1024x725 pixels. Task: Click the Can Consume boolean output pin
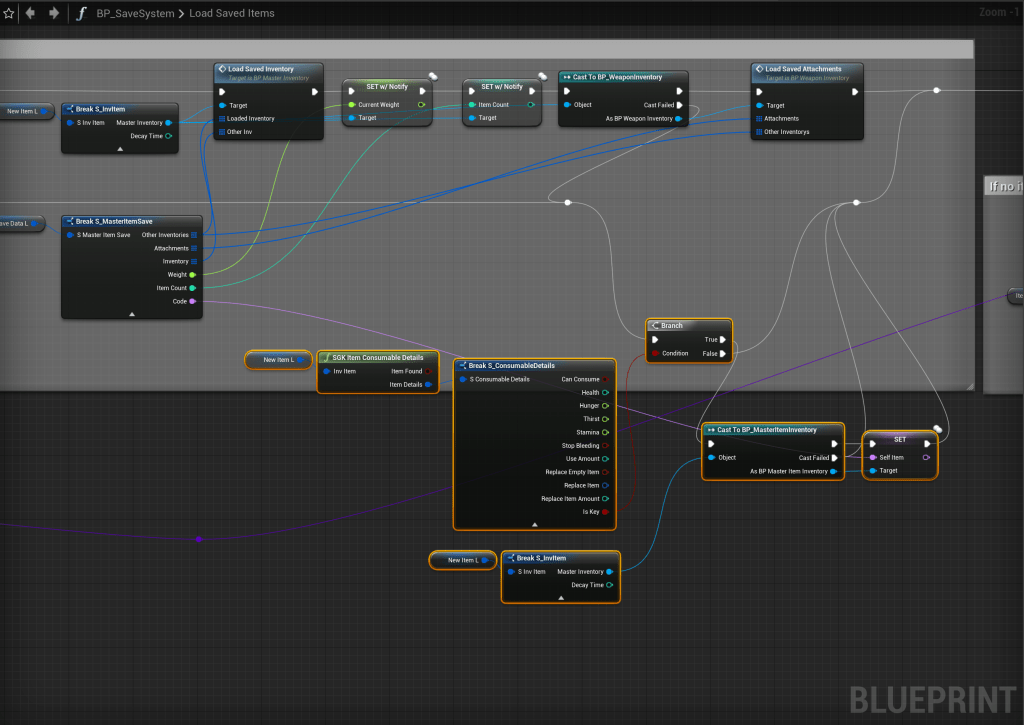coord(605,379)
